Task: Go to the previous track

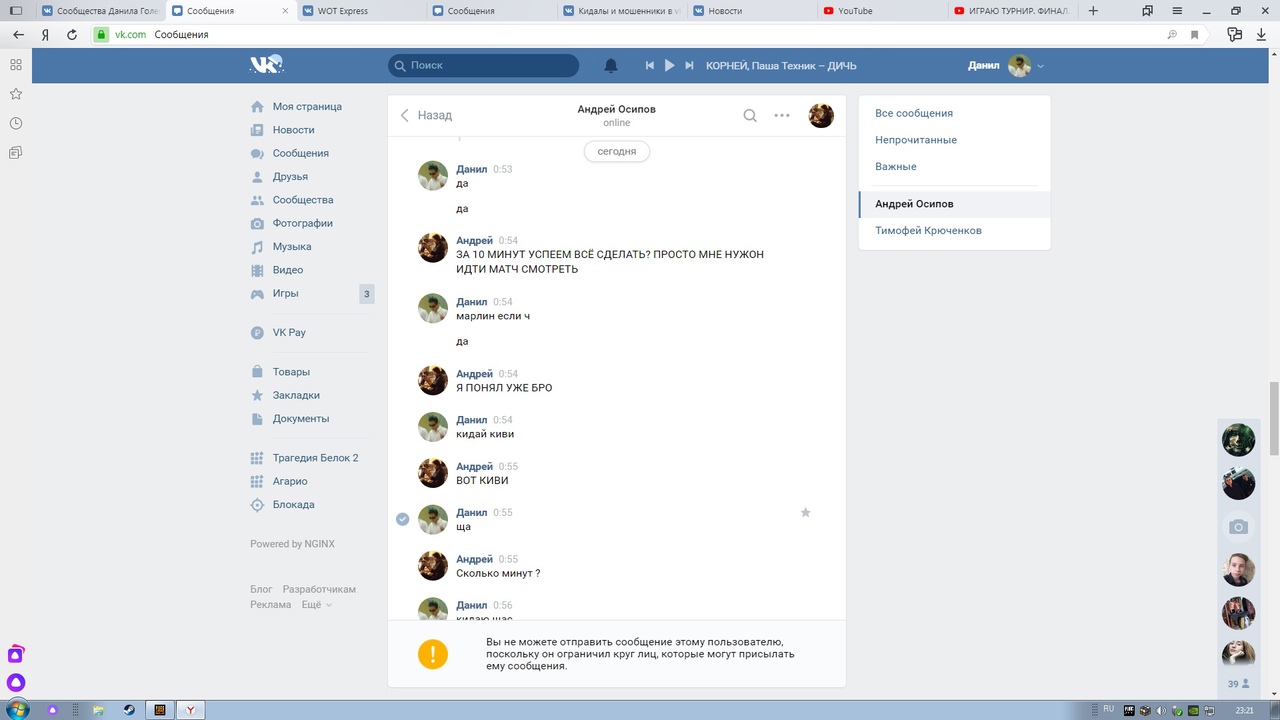Action: 649,66
